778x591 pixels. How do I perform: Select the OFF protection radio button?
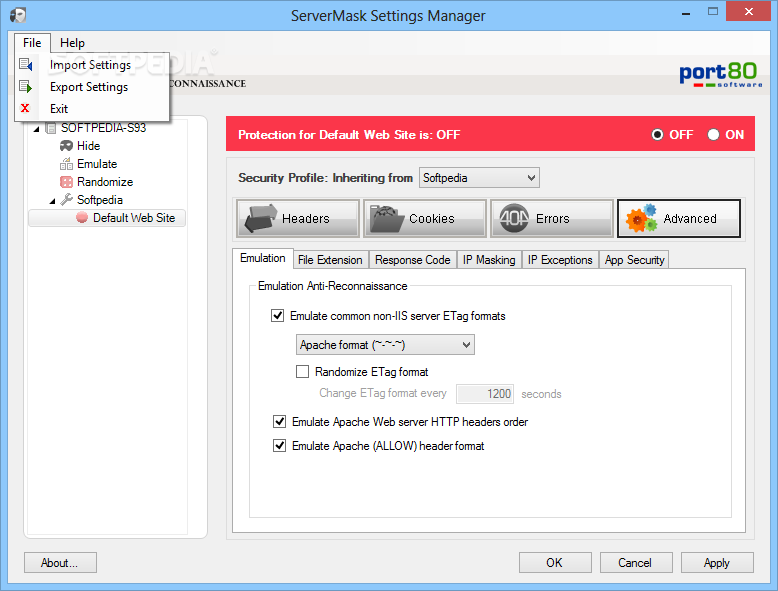point(657,134)
